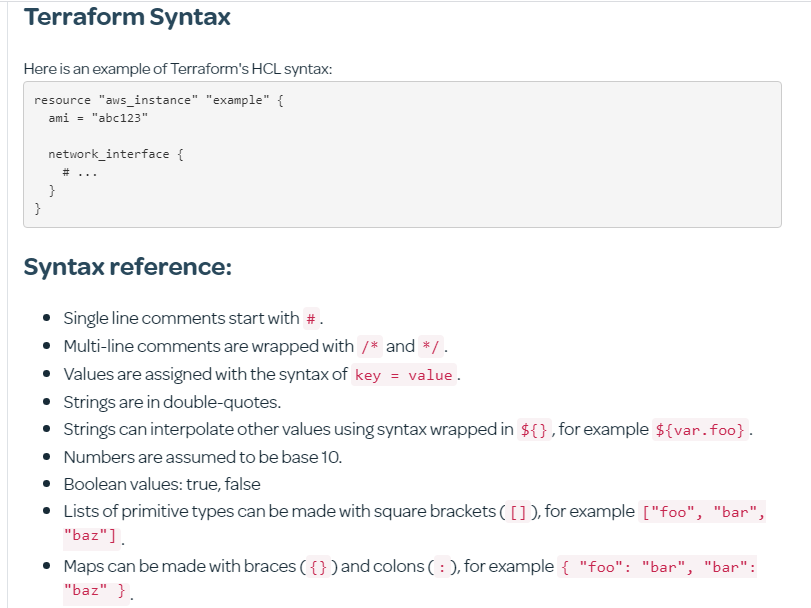Click 'Single line comments start with' text

182,318
